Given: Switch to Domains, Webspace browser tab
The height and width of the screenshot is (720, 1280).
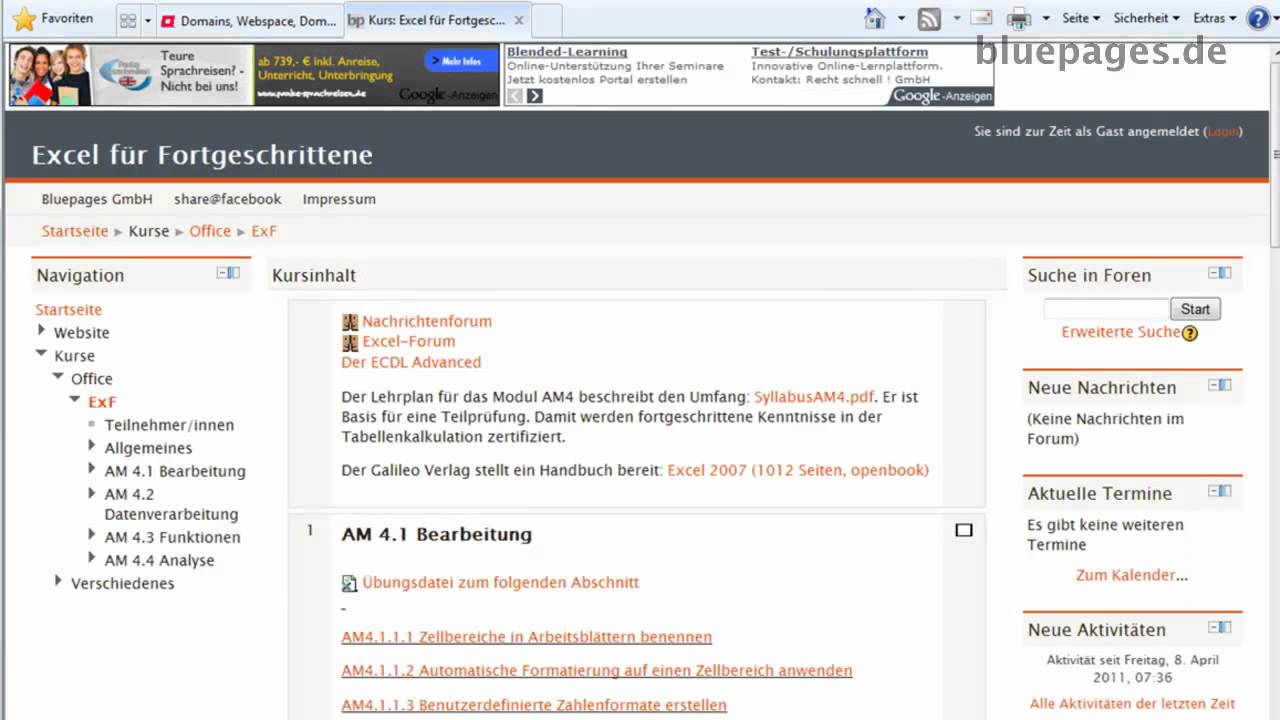Looking at the screenshot, I should coord(248,21).
